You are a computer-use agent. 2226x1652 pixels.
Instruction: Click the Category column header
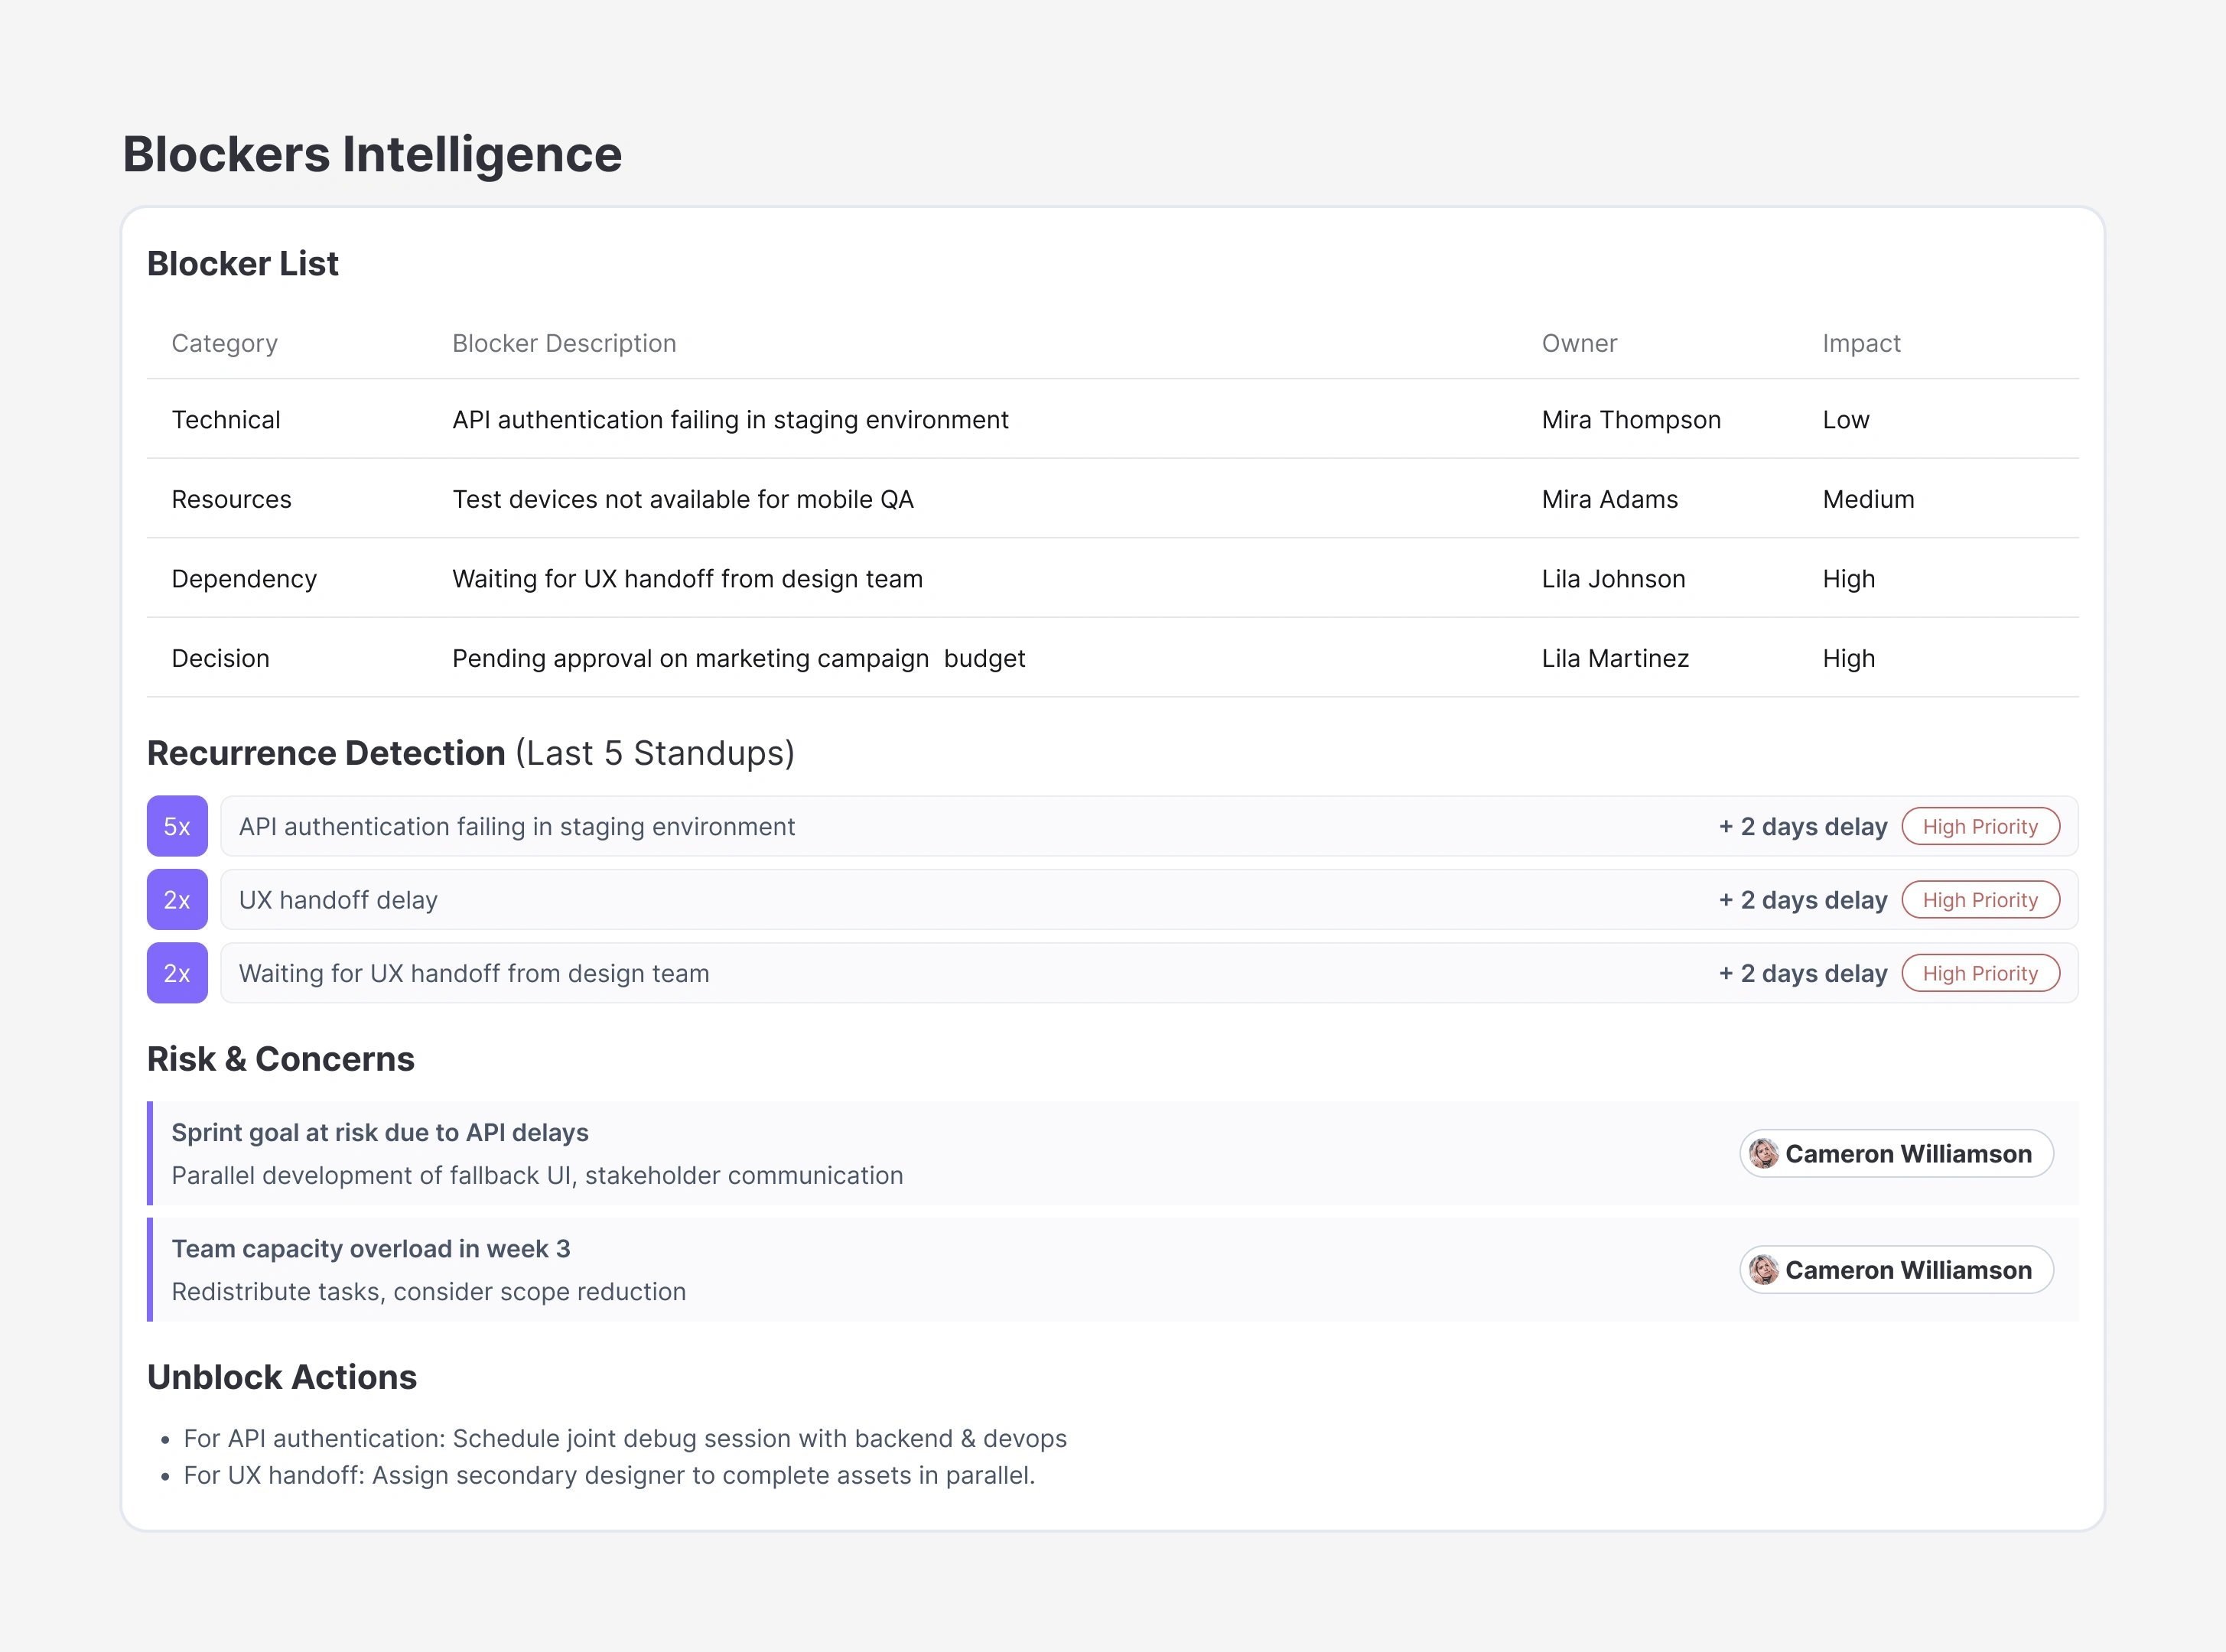[x=225, y=343]
